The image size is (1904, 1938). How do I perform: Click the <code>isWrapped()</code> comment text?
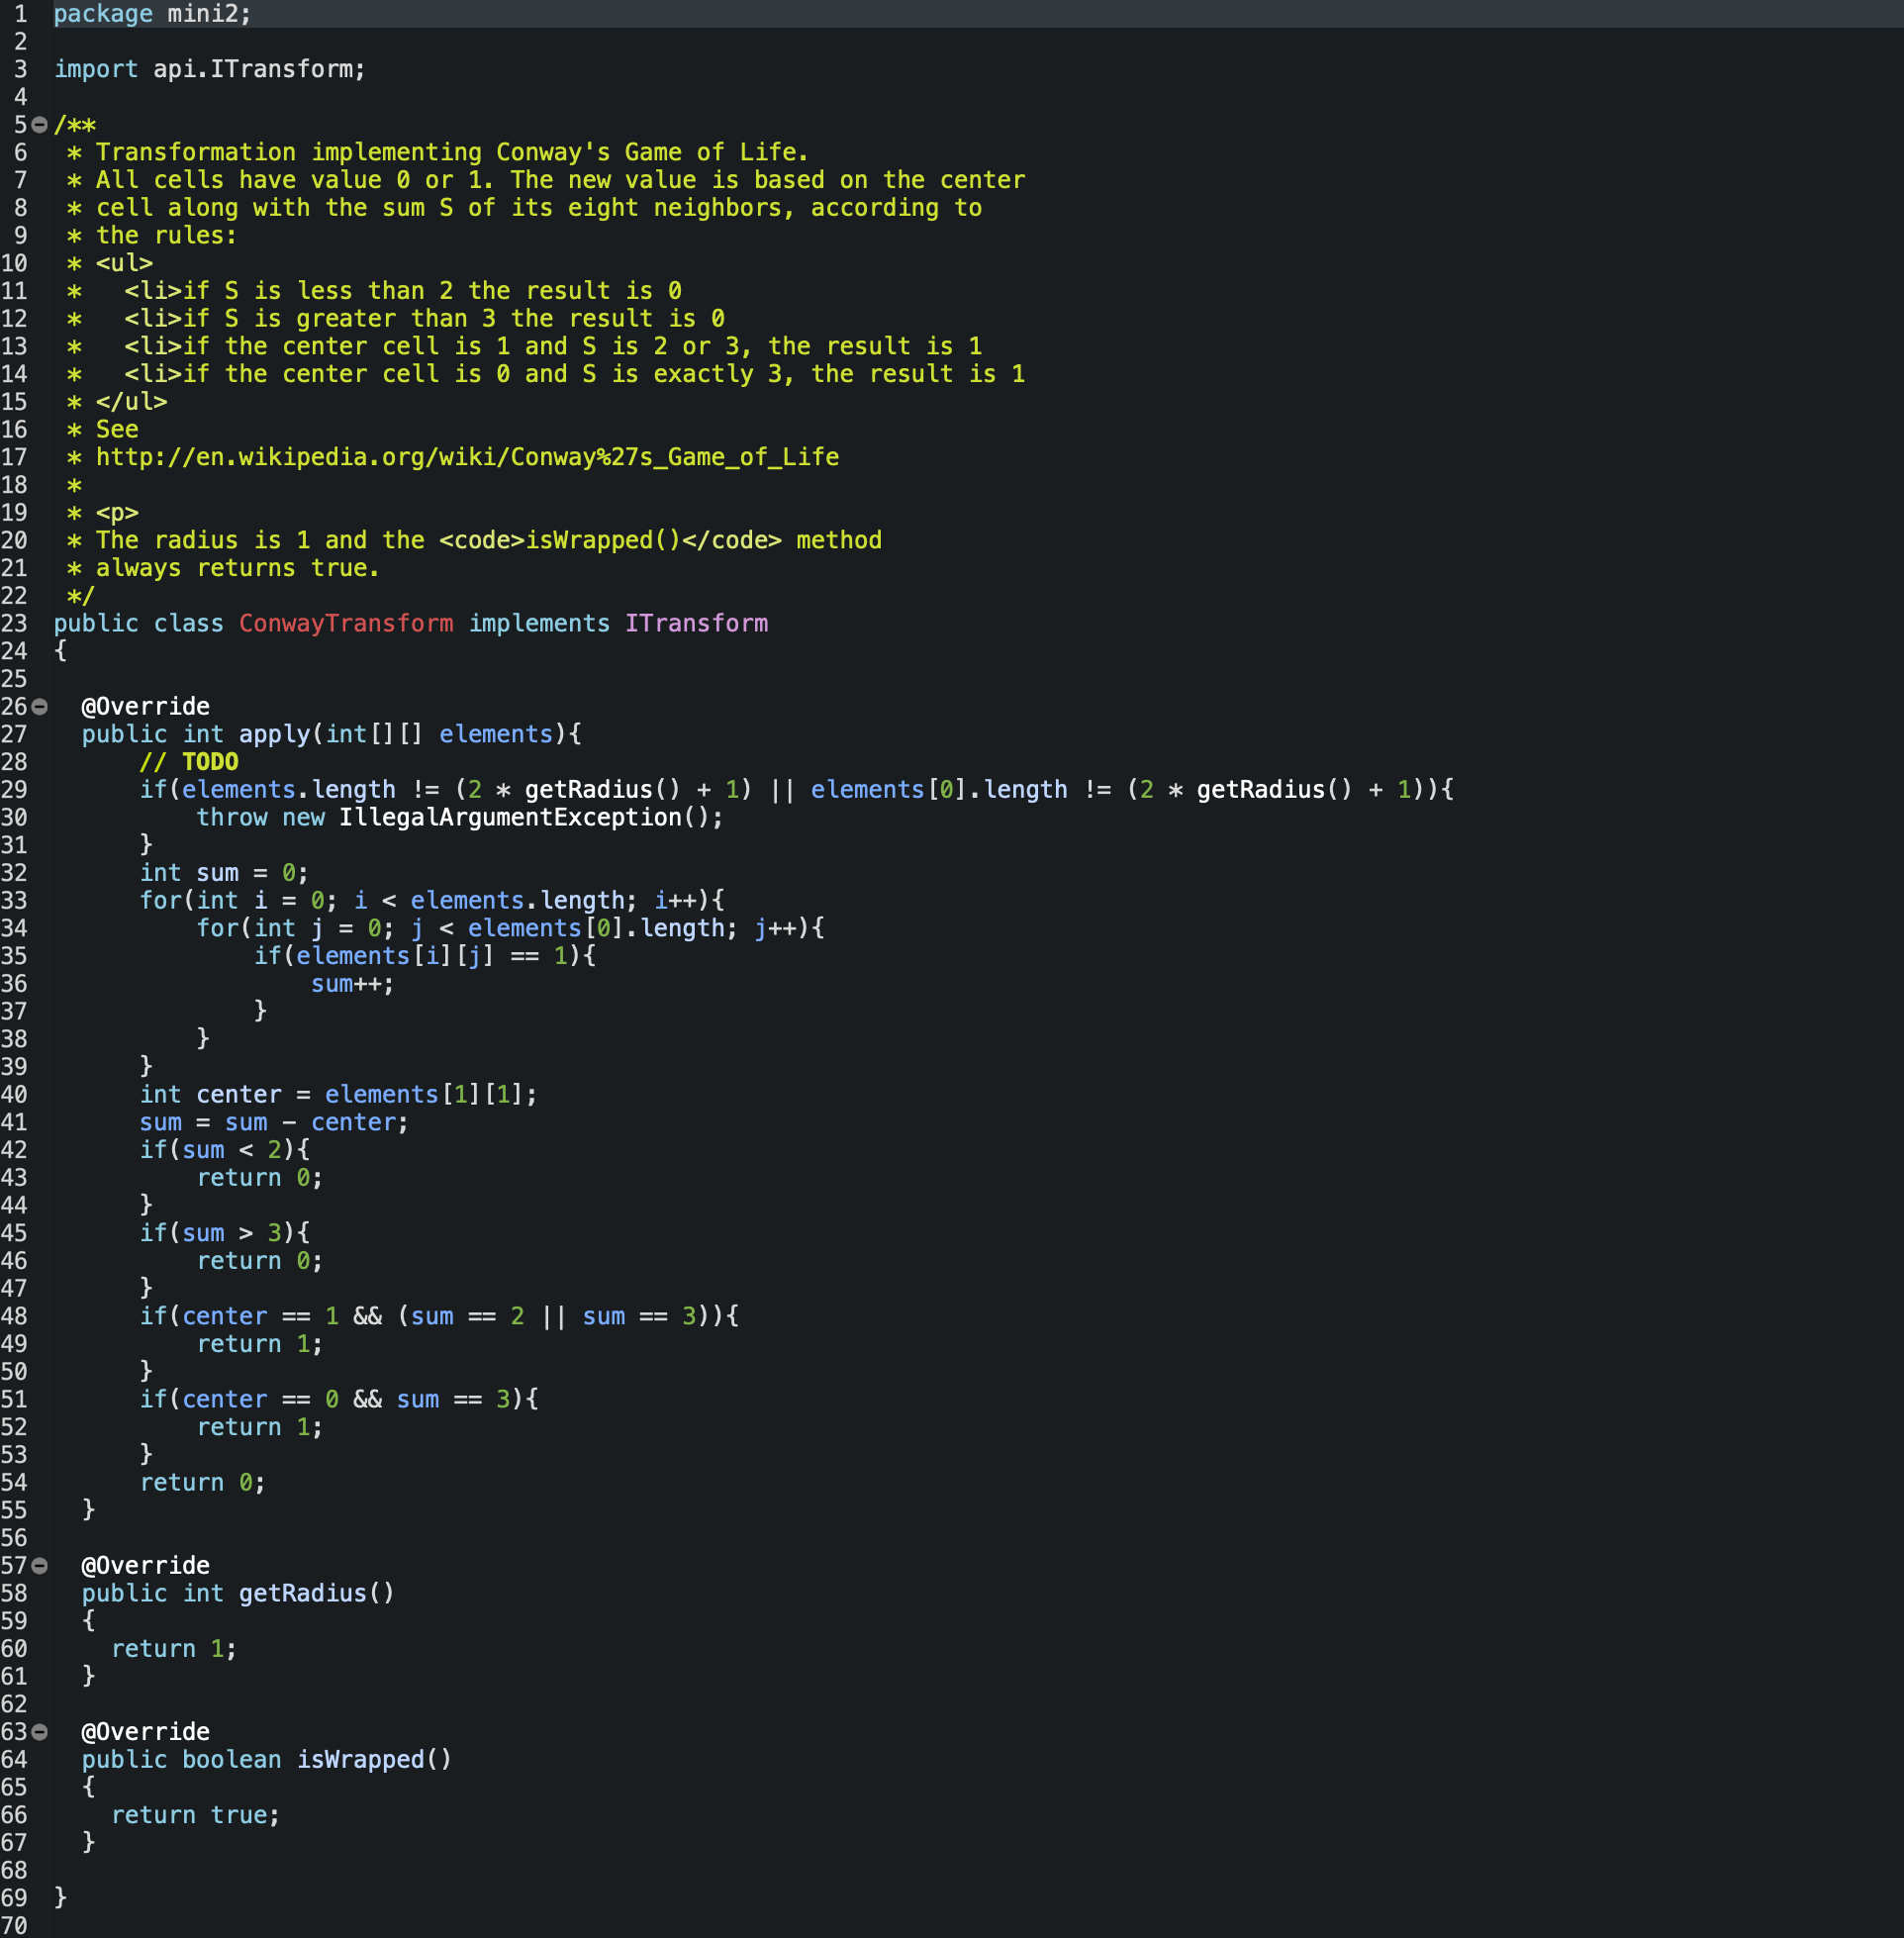coord(610,540)
